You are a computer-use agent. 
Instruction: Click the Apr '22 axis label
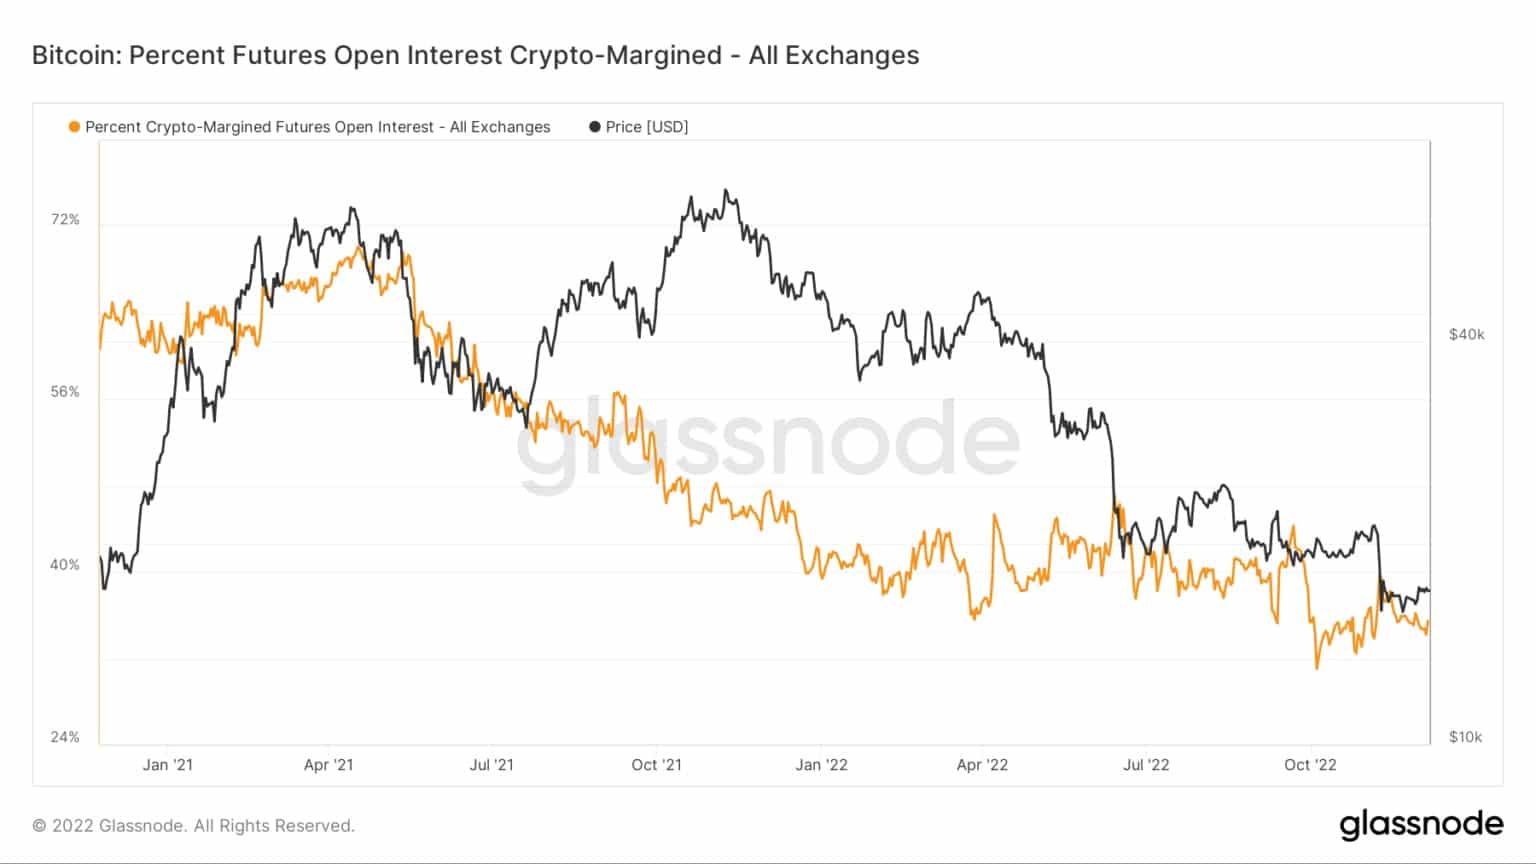coord(982,765)
